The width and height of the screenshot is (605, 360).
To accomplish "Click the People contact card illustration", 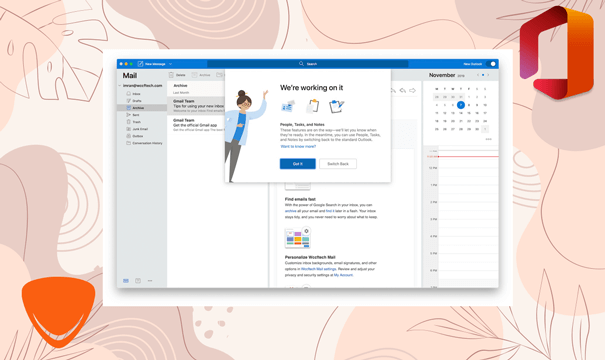I will (288, 106).
